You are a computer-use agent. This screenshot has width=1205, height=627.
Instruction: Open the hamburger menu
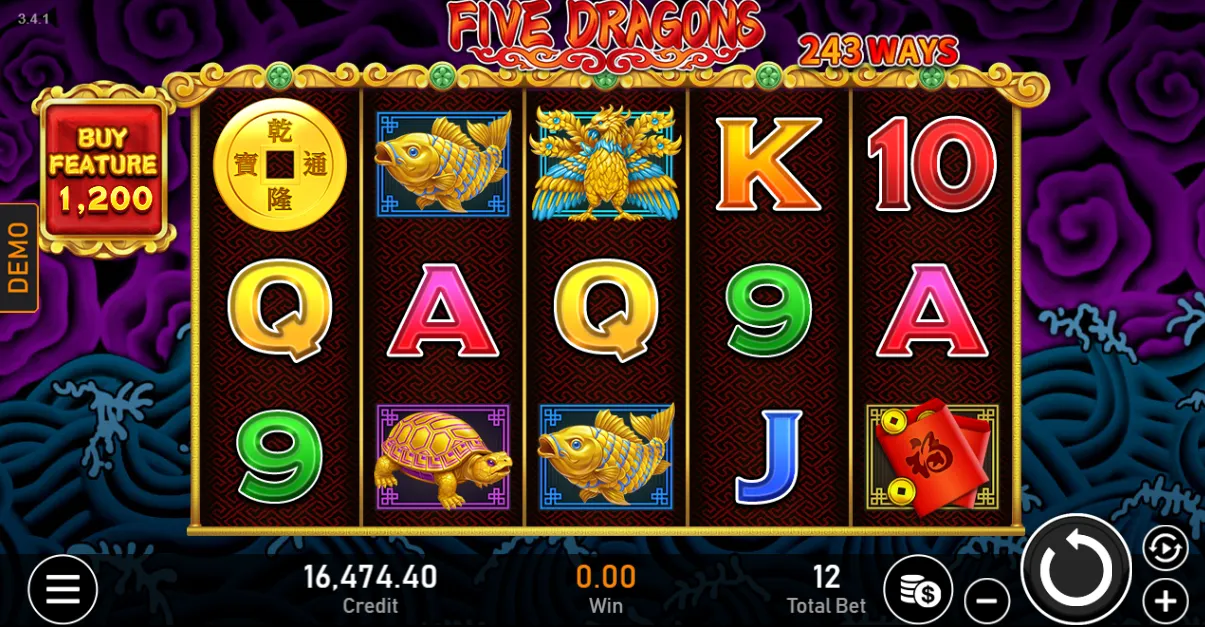click(x=63, y=590)
